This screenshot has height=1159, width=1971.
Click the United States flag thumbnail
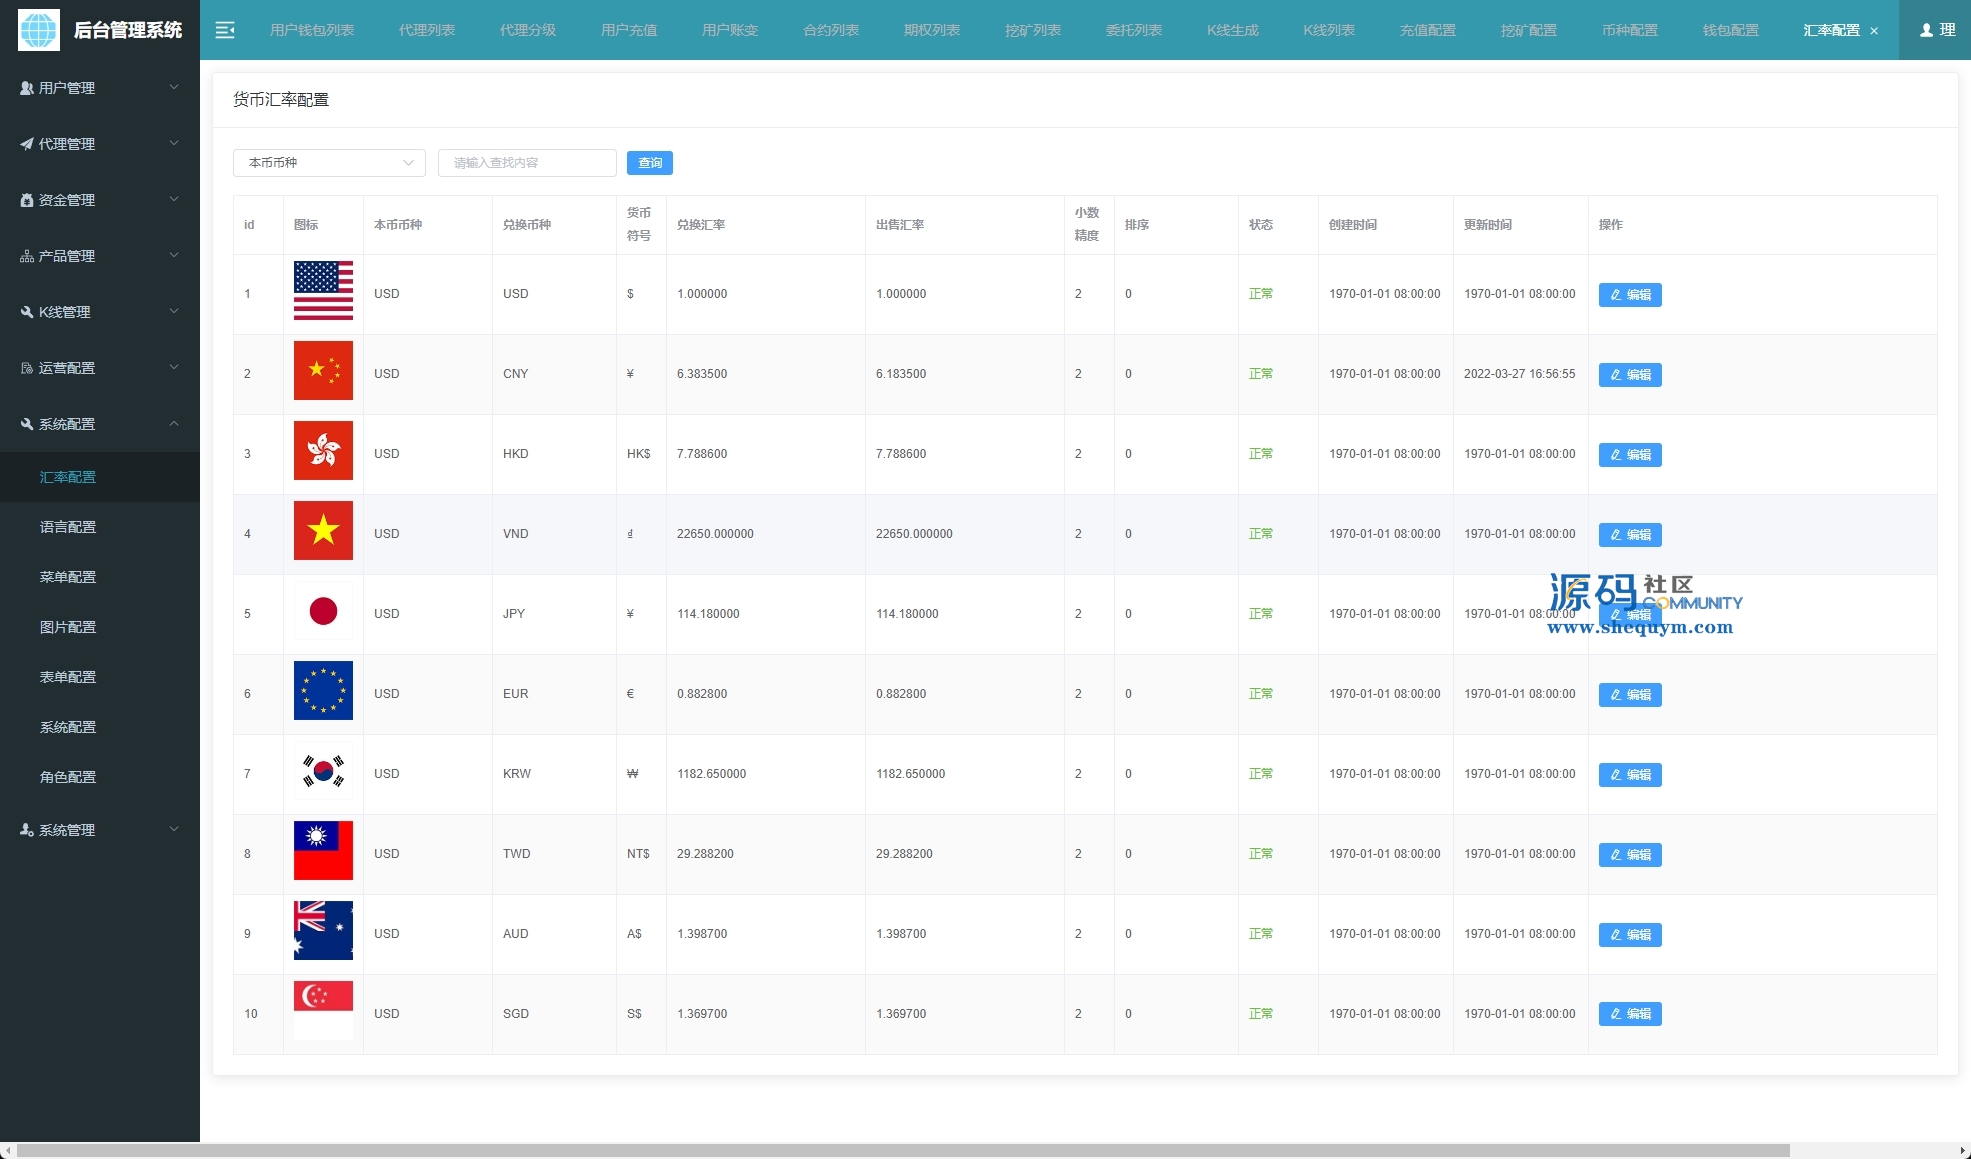click(323, 291)
